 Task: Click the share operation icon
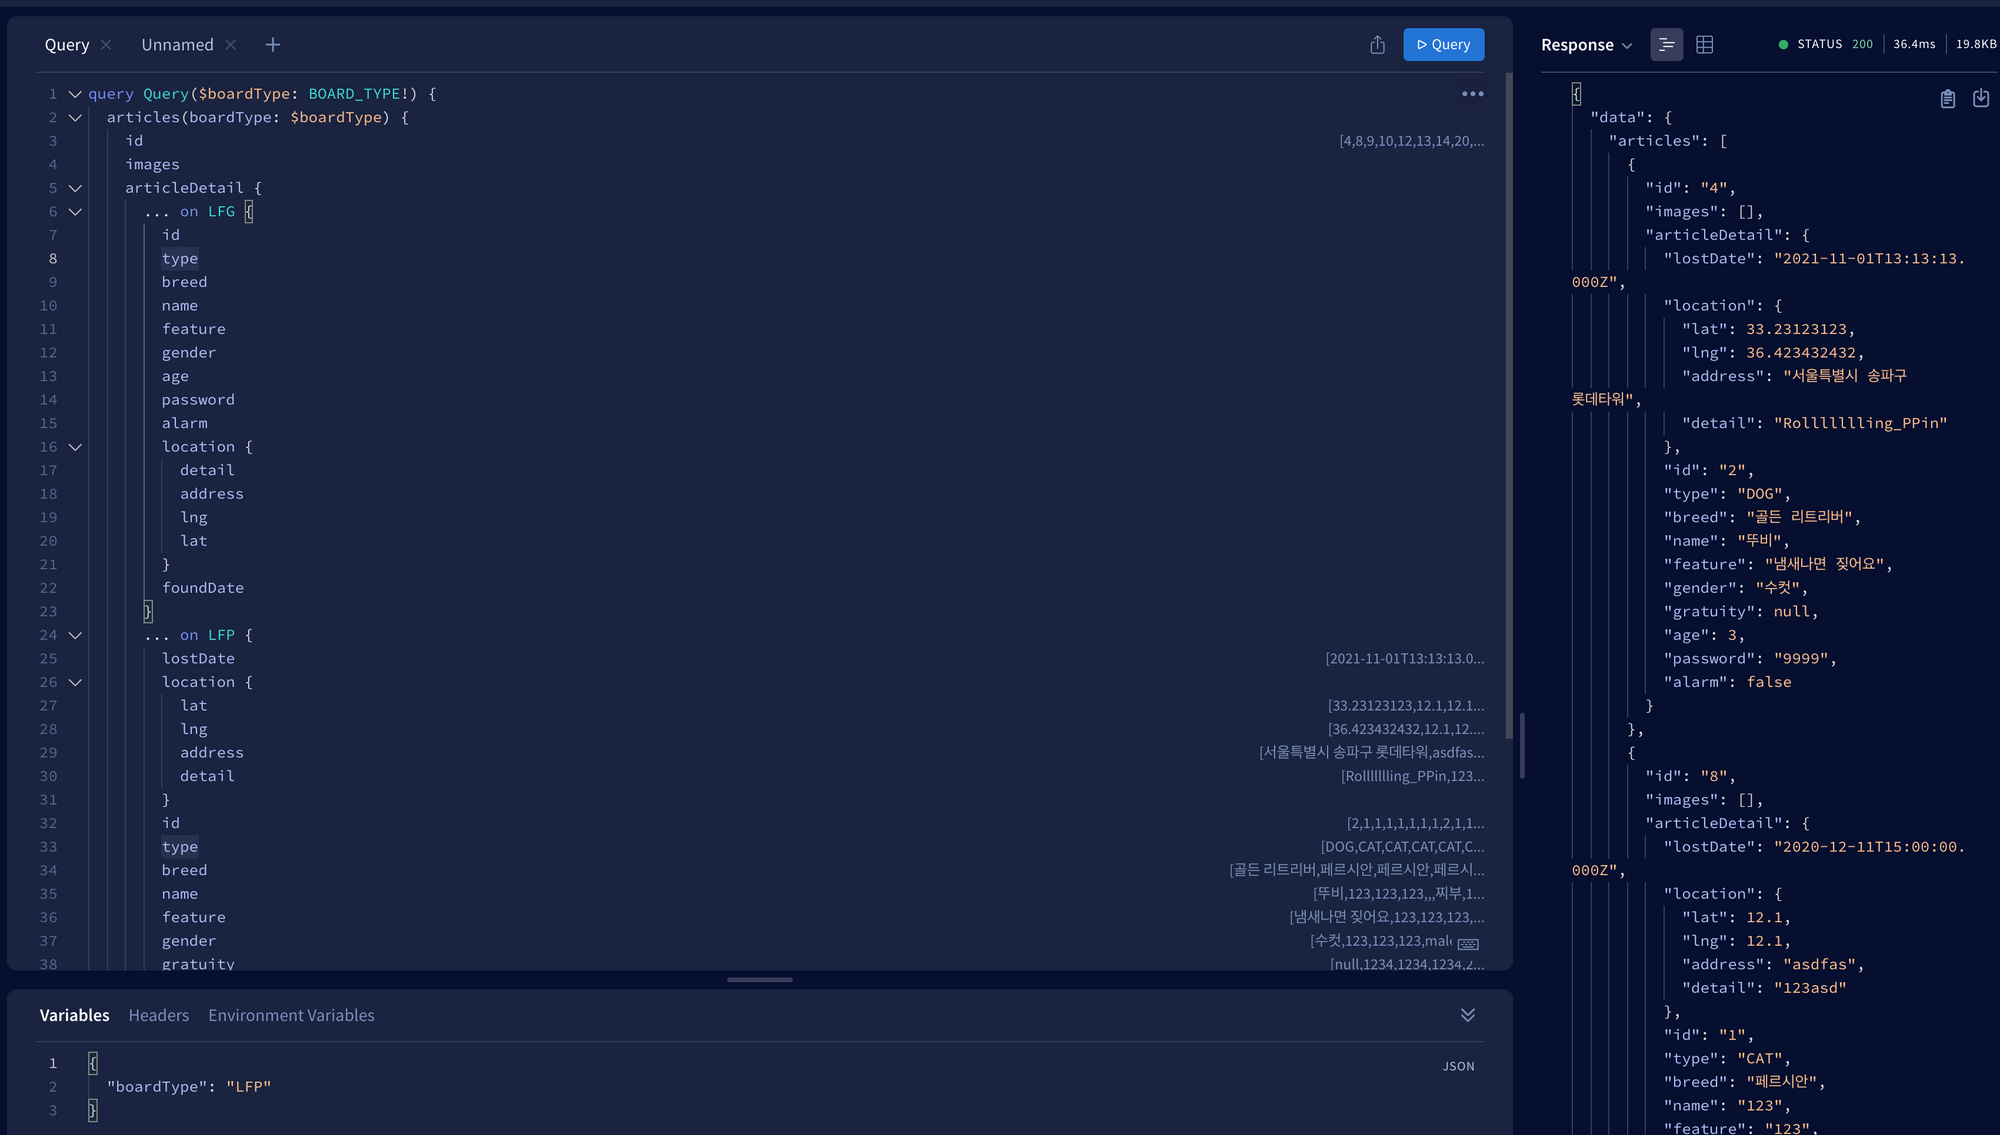click(1377, 45)
